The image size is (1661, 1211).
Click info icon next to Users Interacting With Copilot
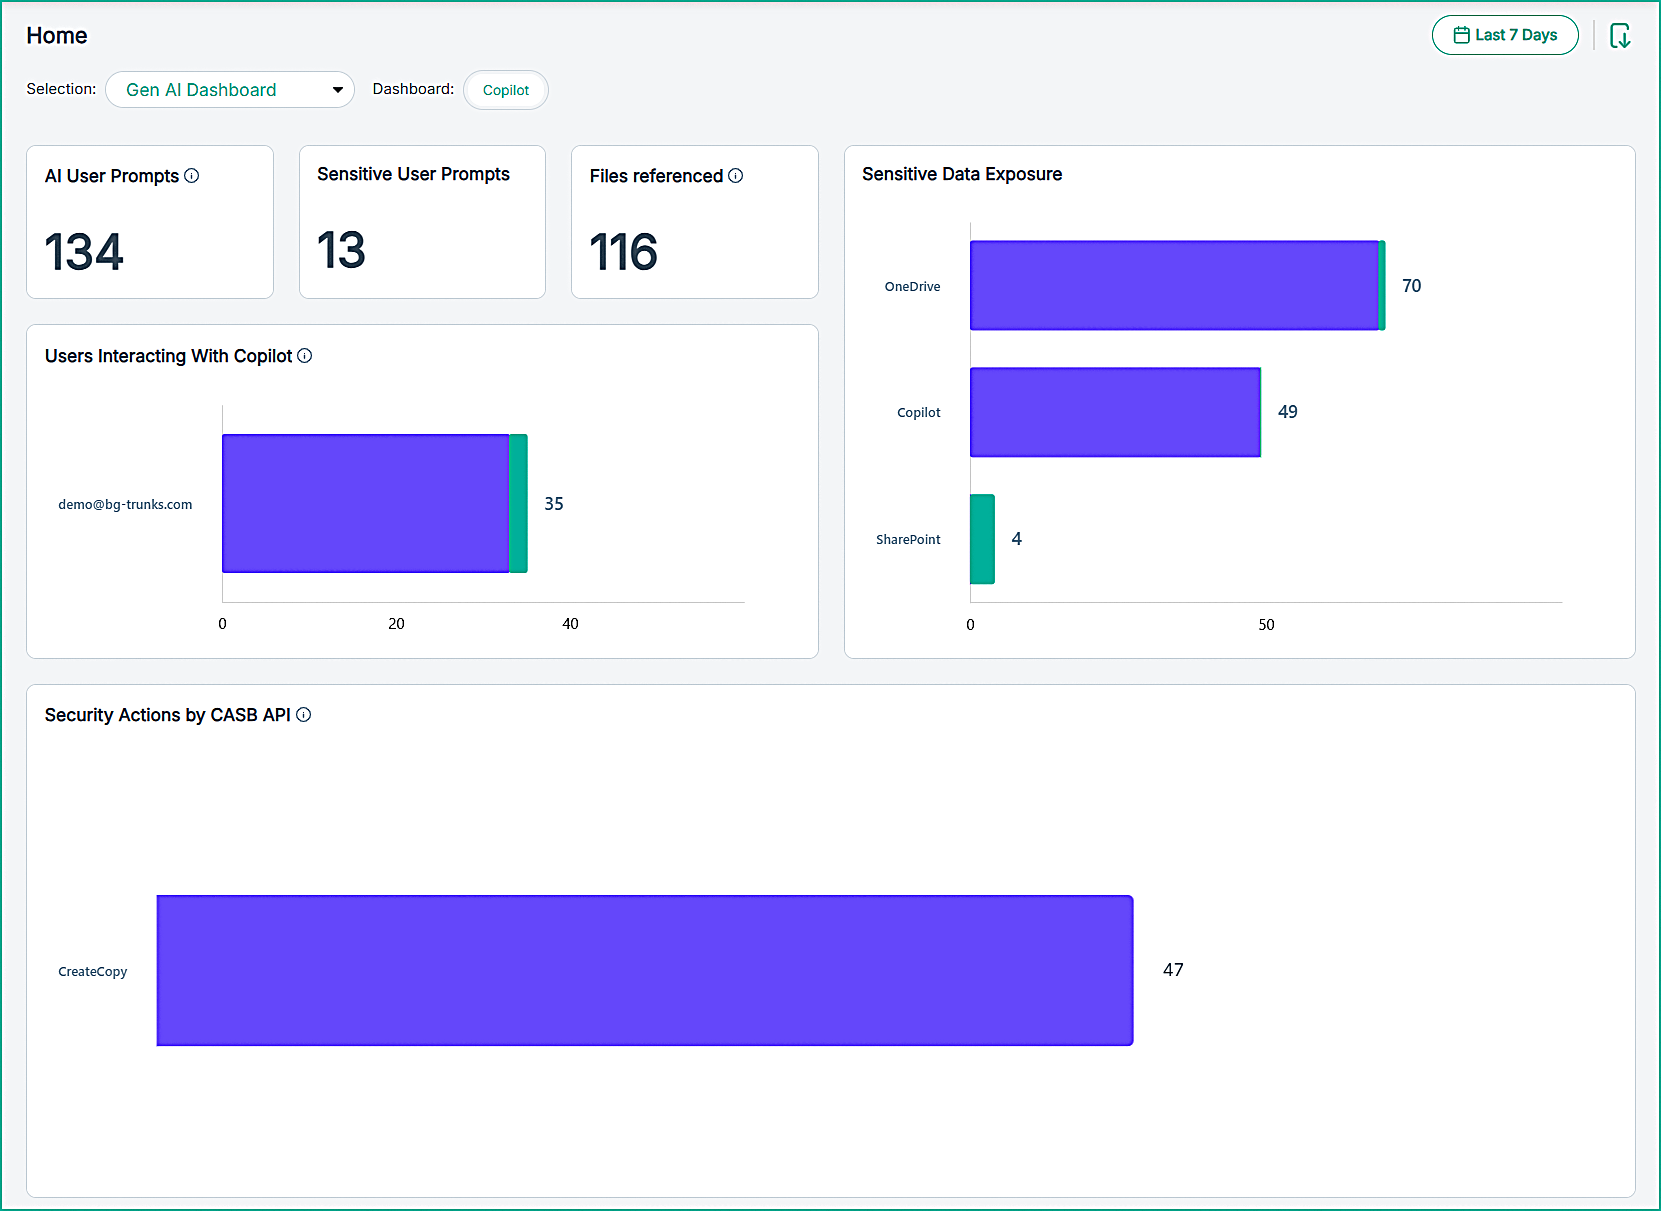tap(305, 356)
